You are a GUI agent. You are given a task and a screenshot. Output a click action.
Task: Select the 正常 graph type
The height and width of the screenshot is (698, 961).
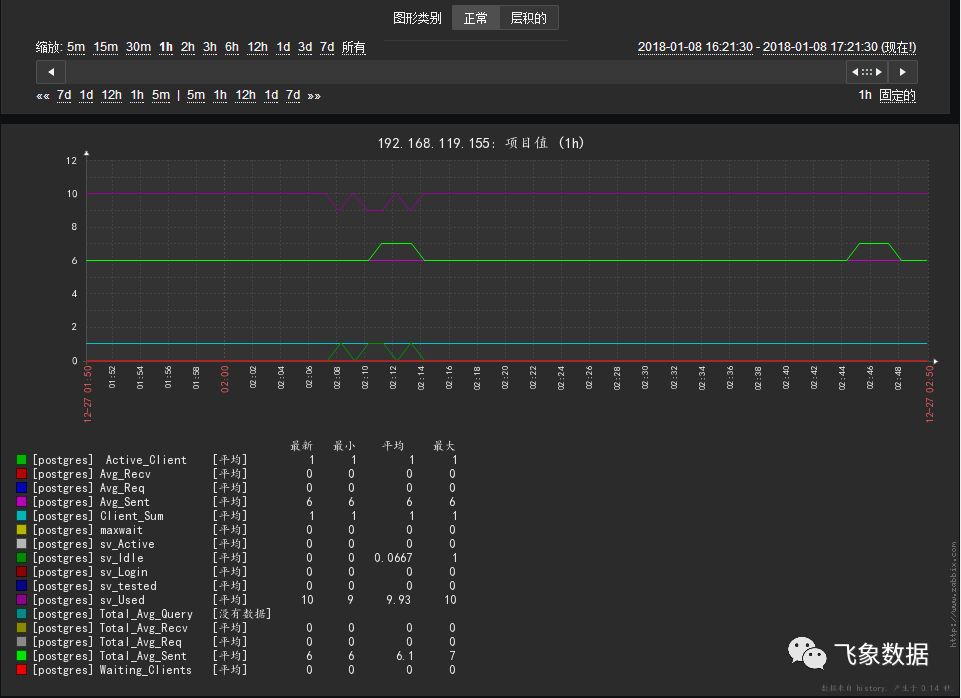[x=476, y=18]
